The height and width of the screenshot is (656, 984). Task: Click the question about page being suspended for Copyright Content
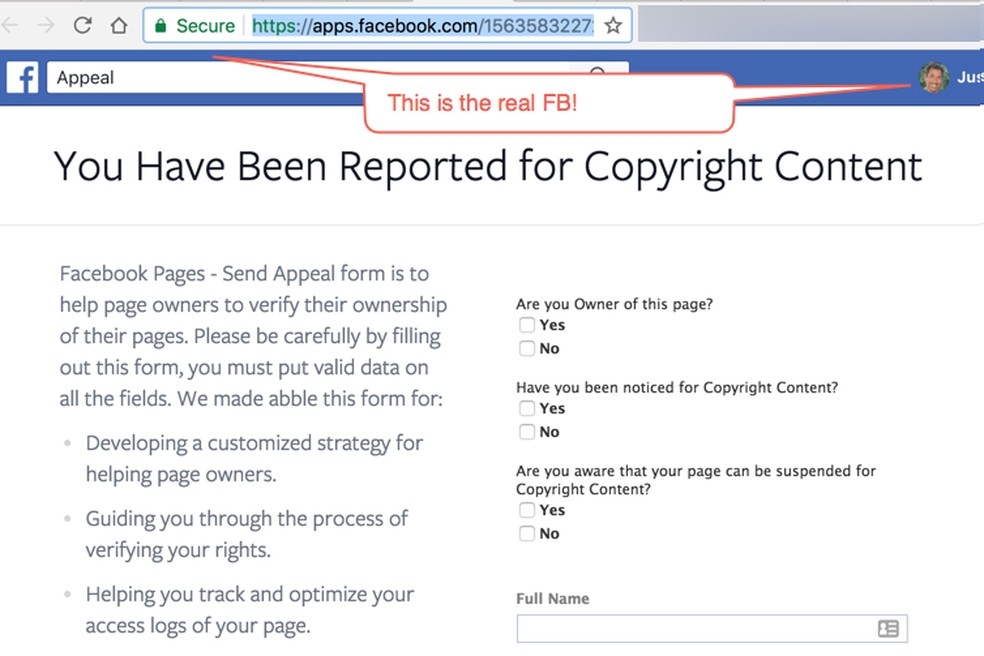(x=695, y=480)
